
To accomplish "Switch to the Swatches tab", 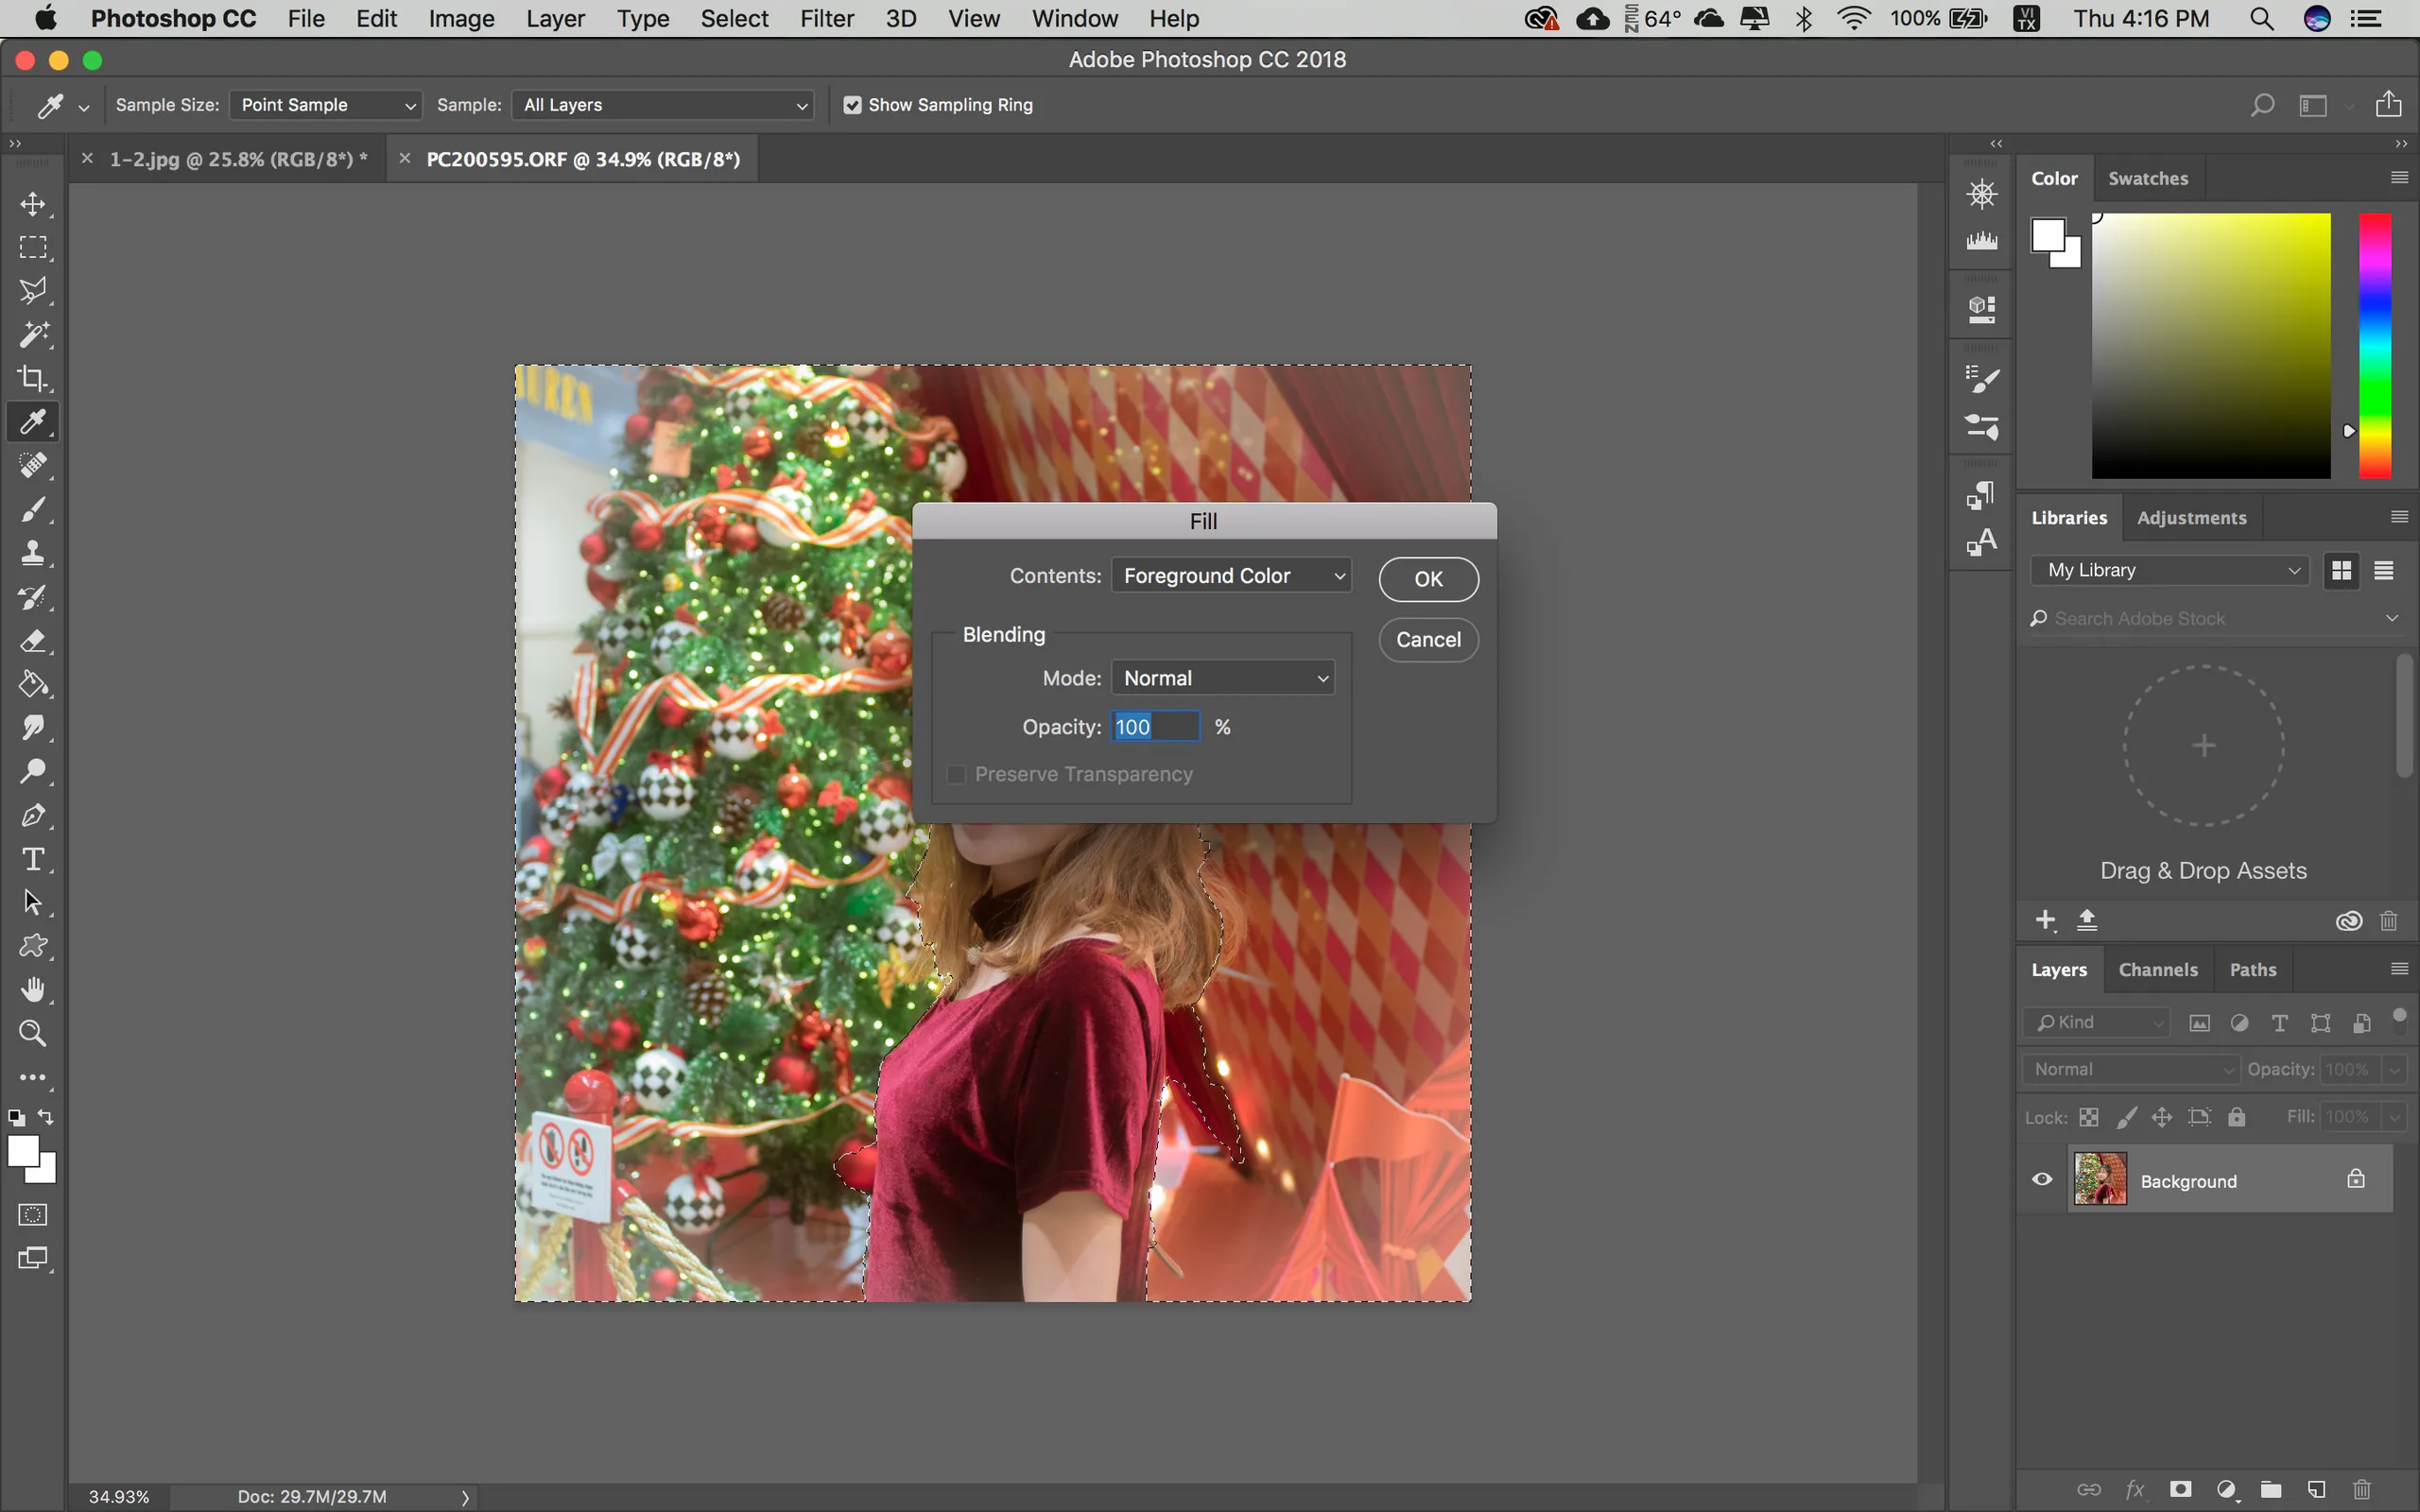I will pyautogui.click(x=2148, y=179).
